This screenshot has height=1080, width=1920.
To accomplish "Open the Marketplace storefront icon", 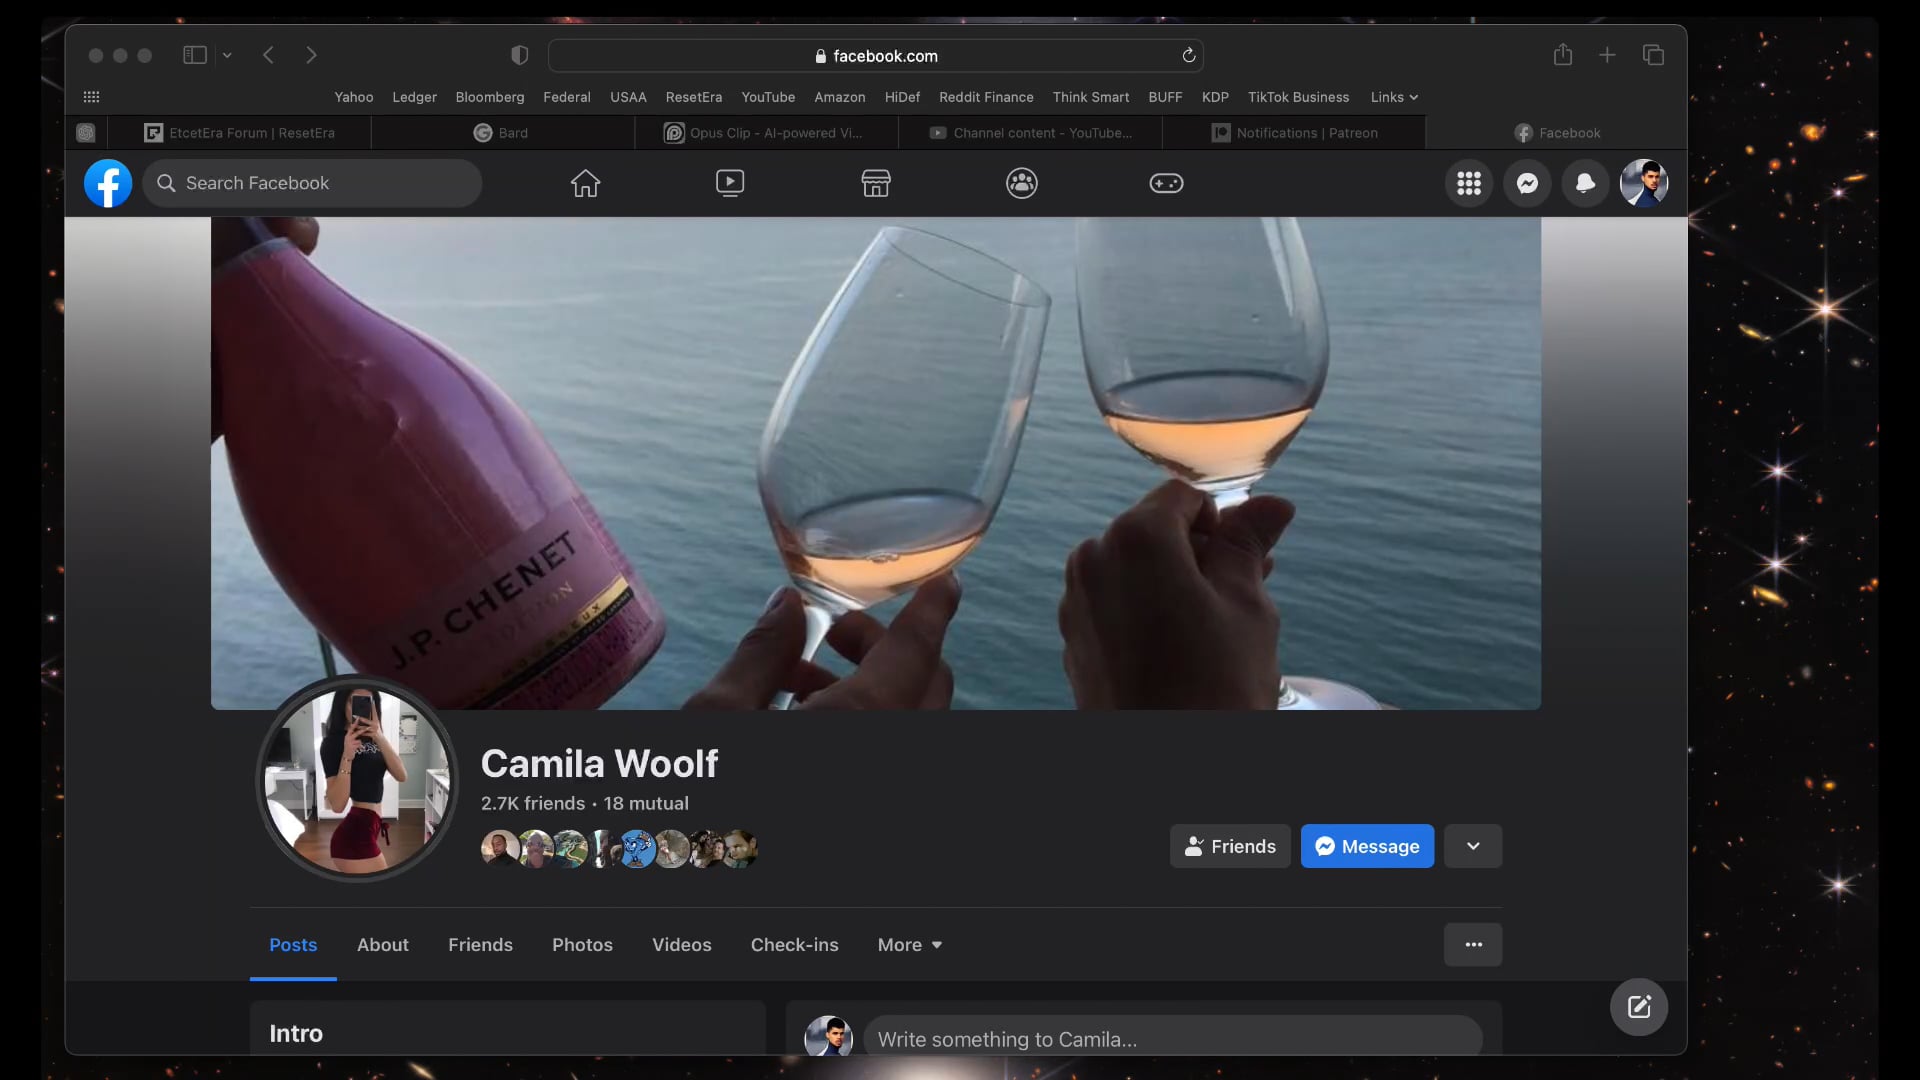I will tap(876, 183).
